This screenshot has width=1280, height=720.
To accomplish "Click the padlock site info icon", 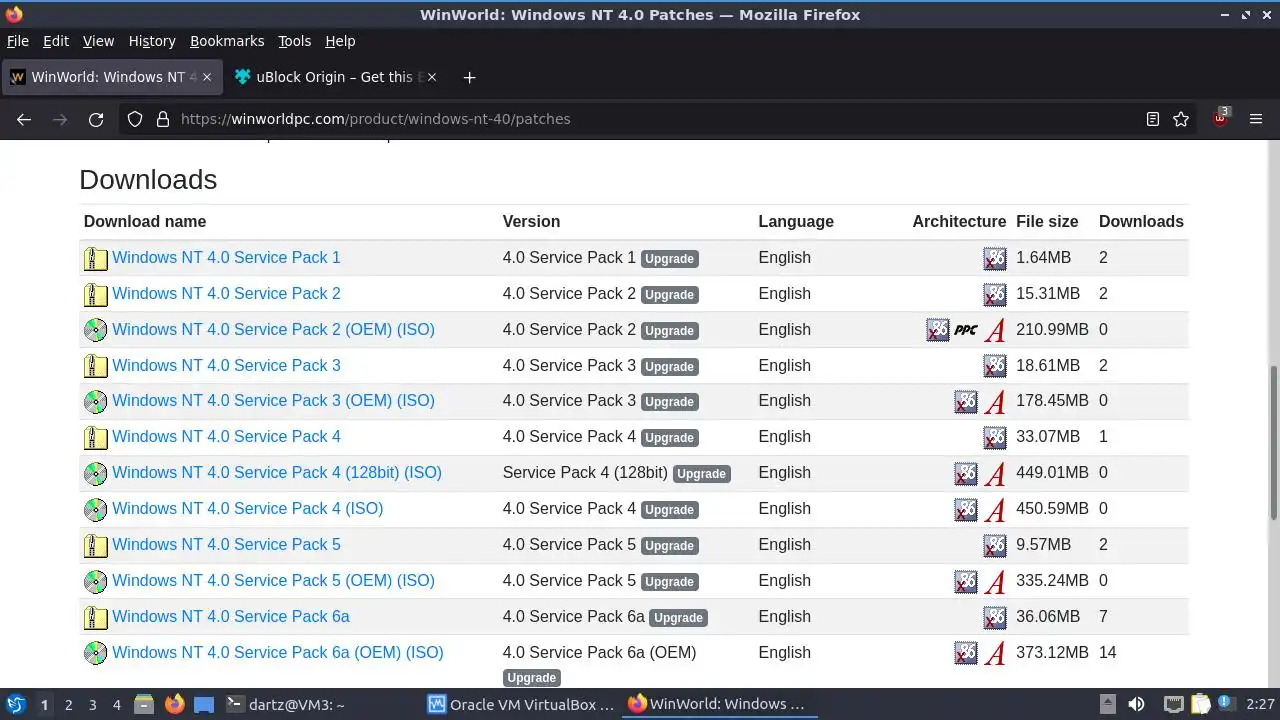I will (x=163, y=119).
